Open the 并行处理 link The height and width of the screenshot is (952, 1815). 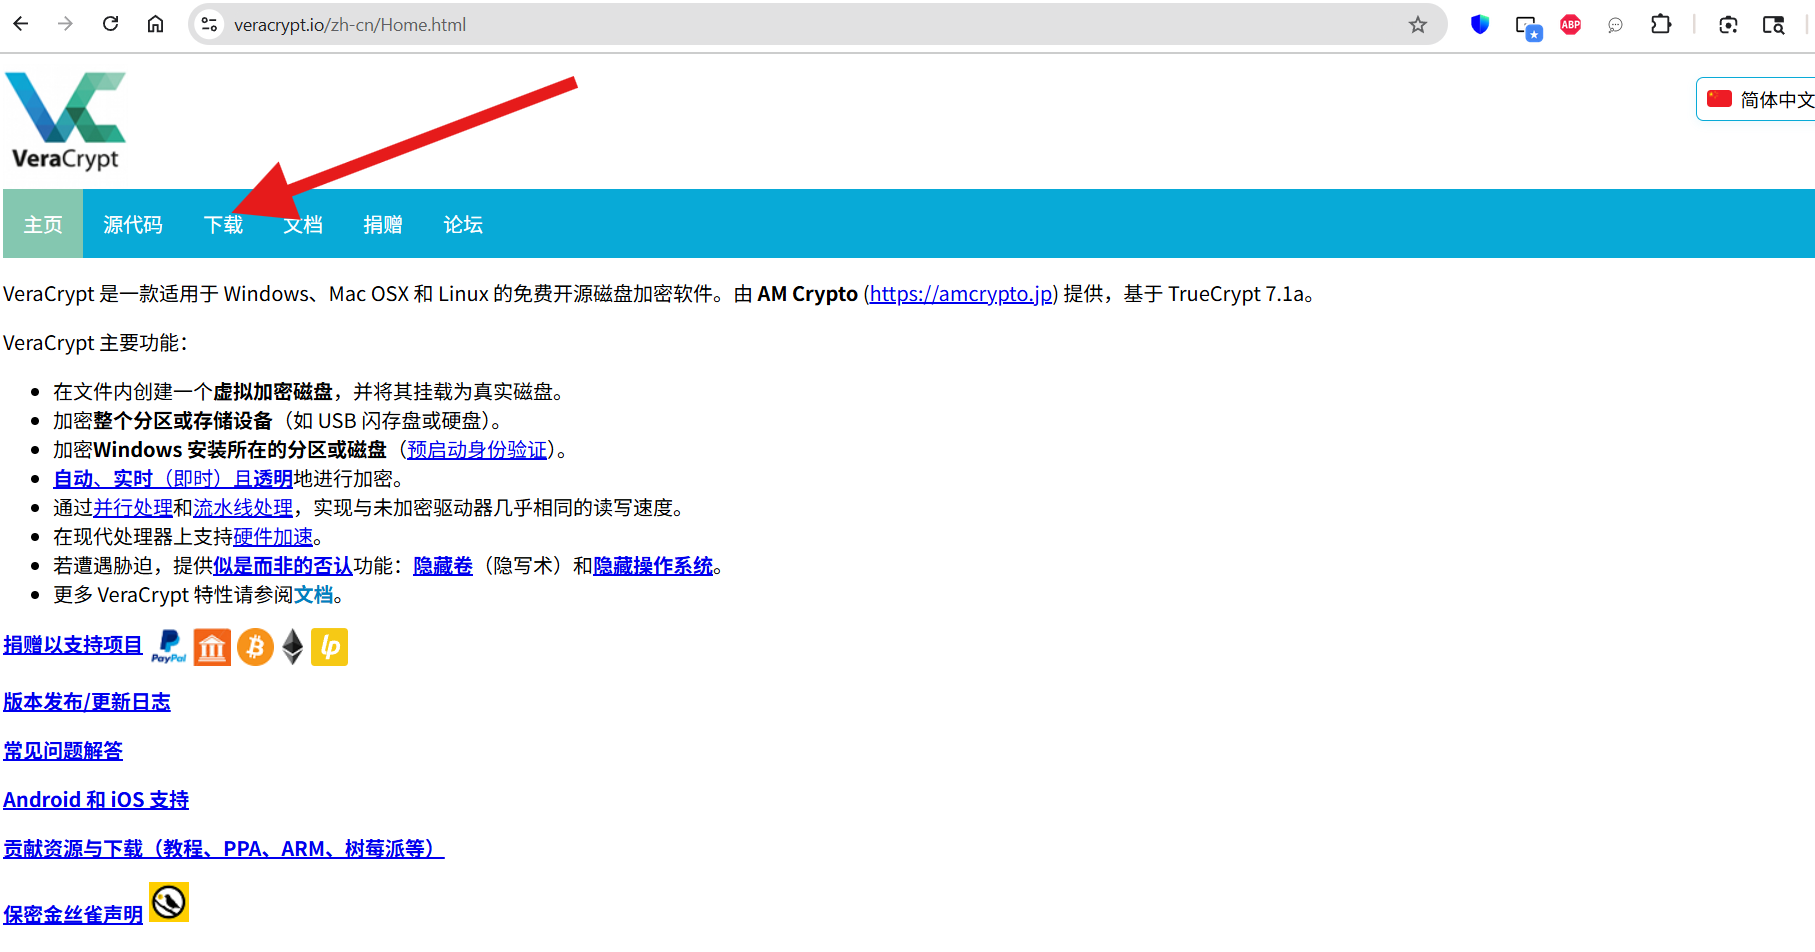pyautogui.click(x=133, y=508)
